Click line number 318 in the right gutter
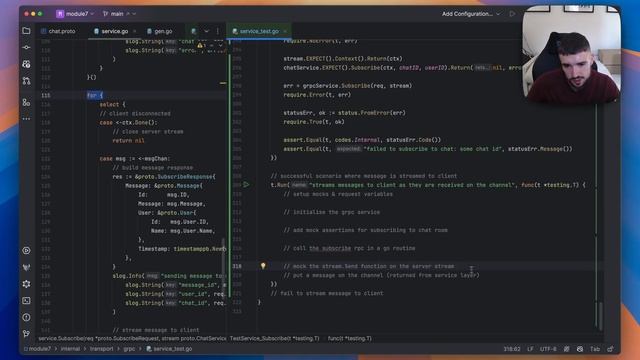This screenshot has width=640, height=360. (x=237, y=266)
